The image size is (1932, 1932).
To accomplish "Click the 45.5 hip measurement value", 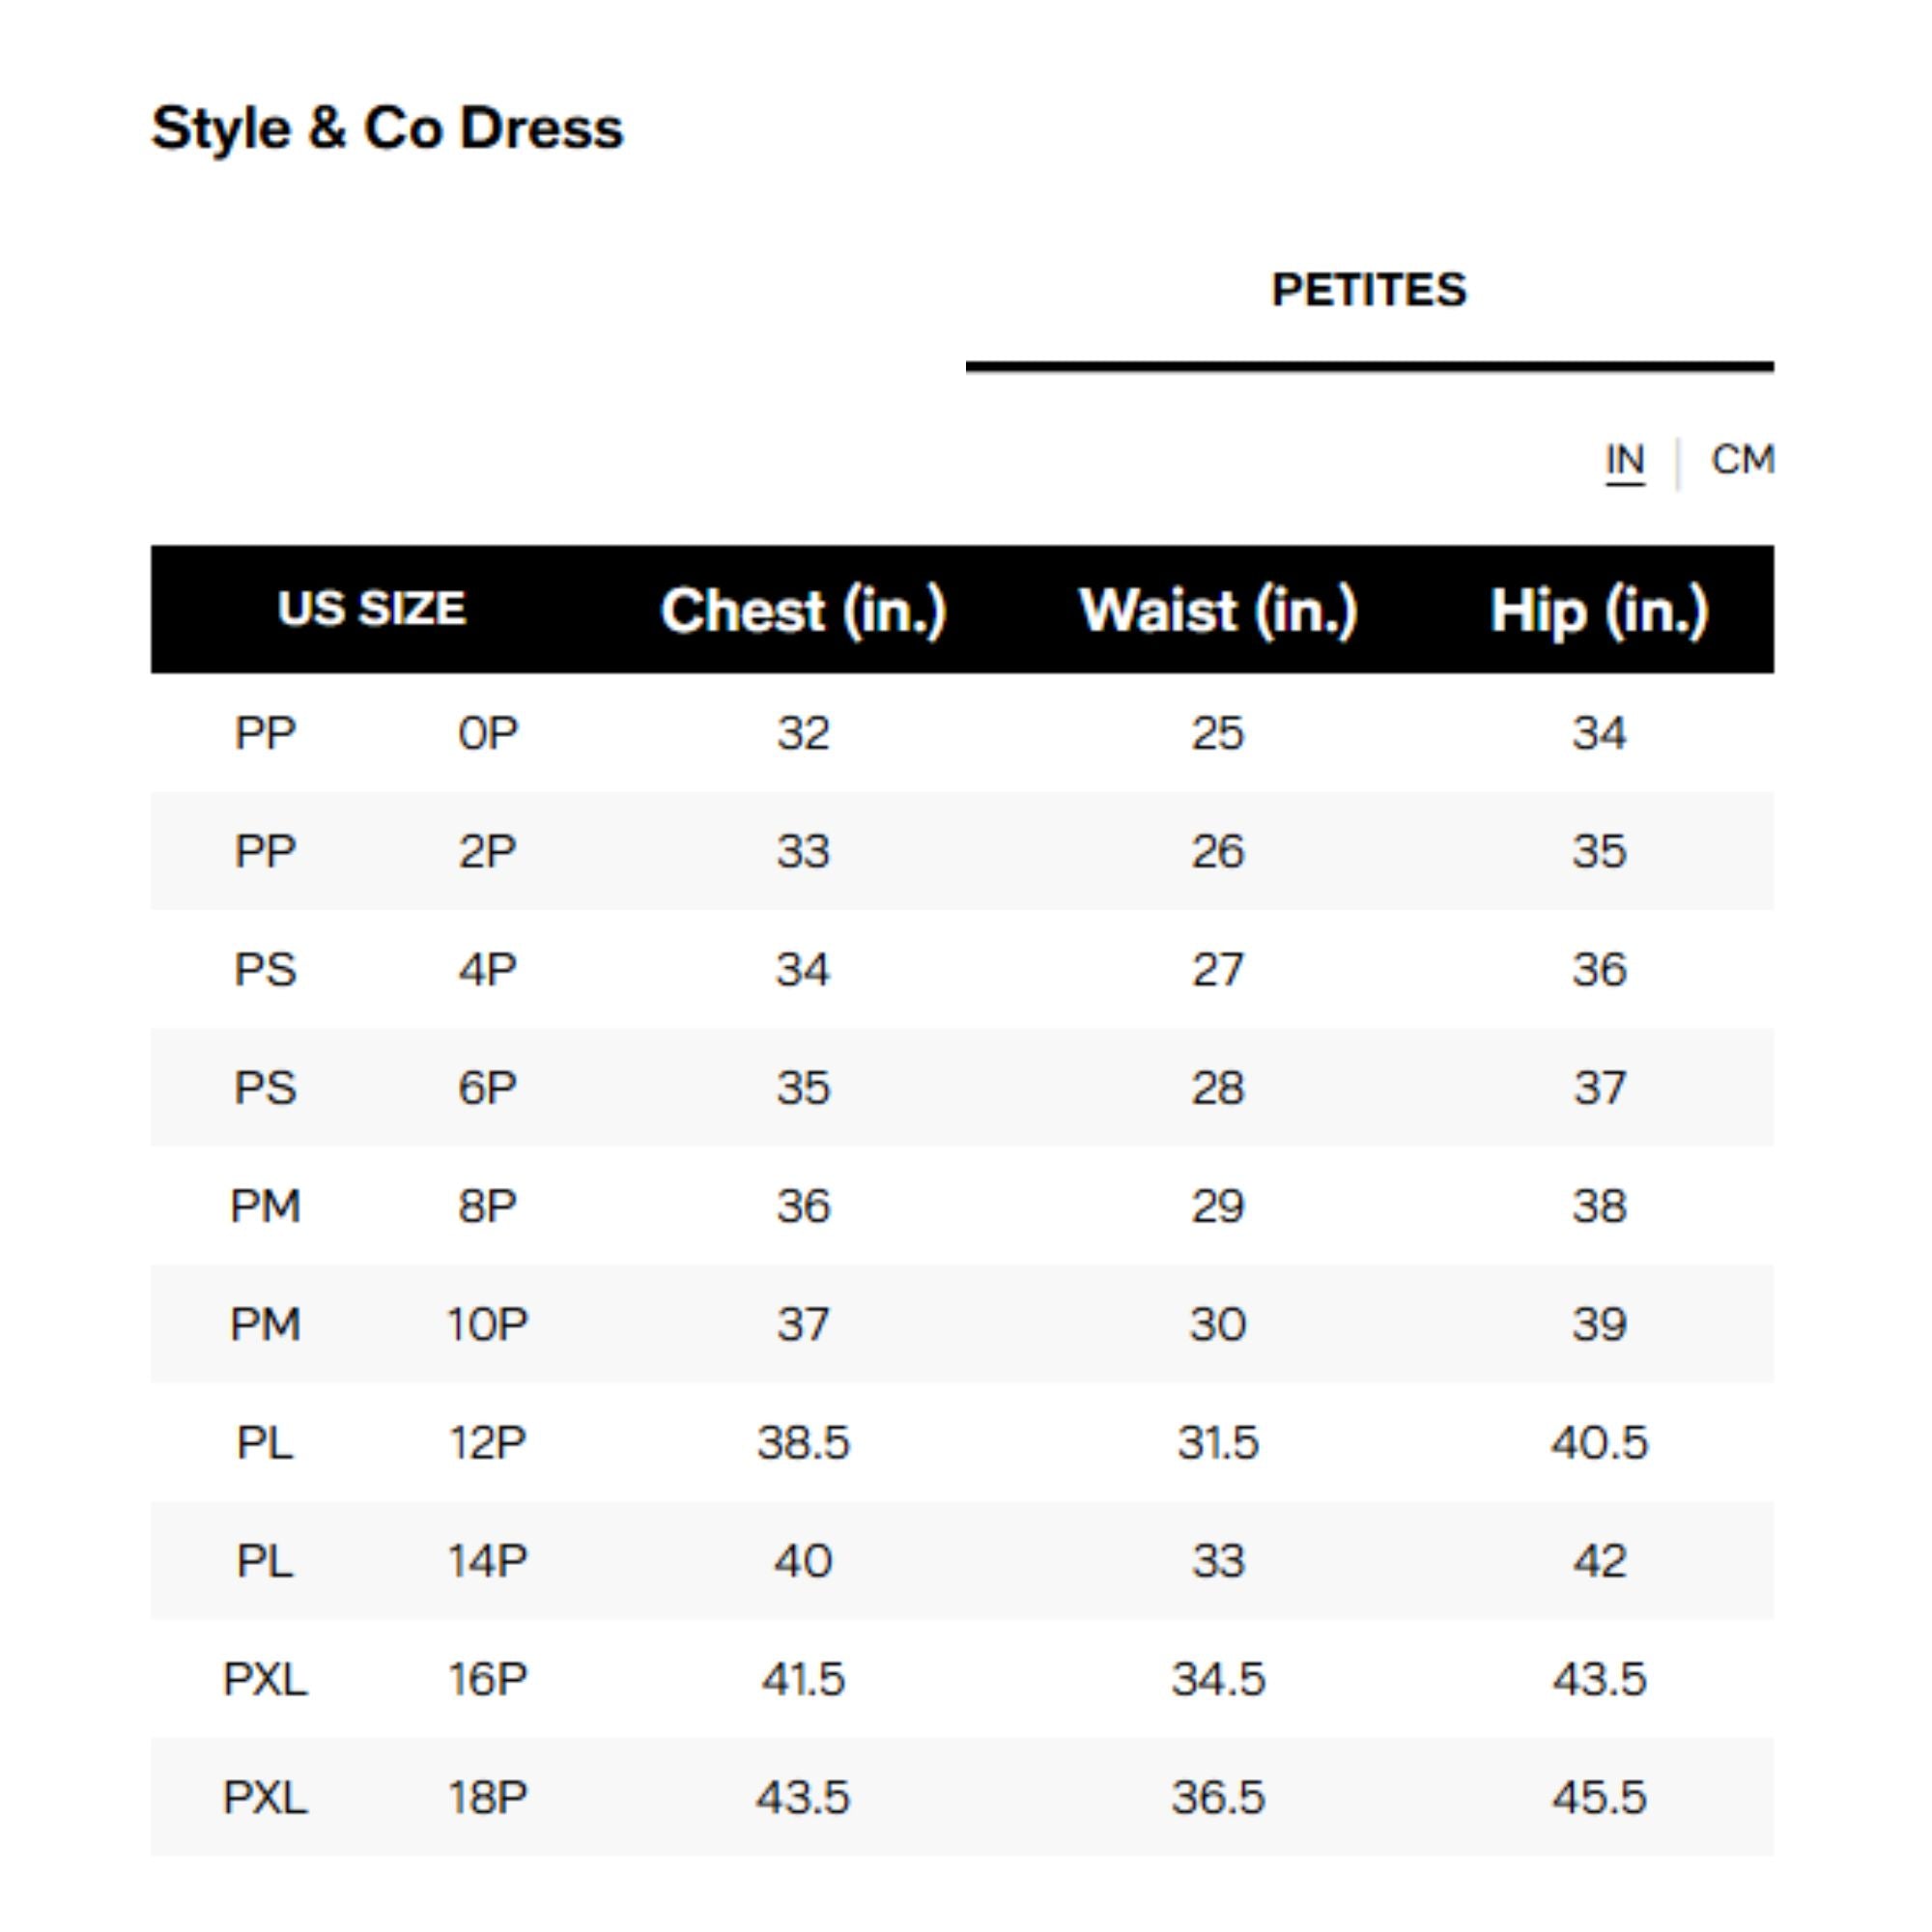I will pos(1598,1798).
